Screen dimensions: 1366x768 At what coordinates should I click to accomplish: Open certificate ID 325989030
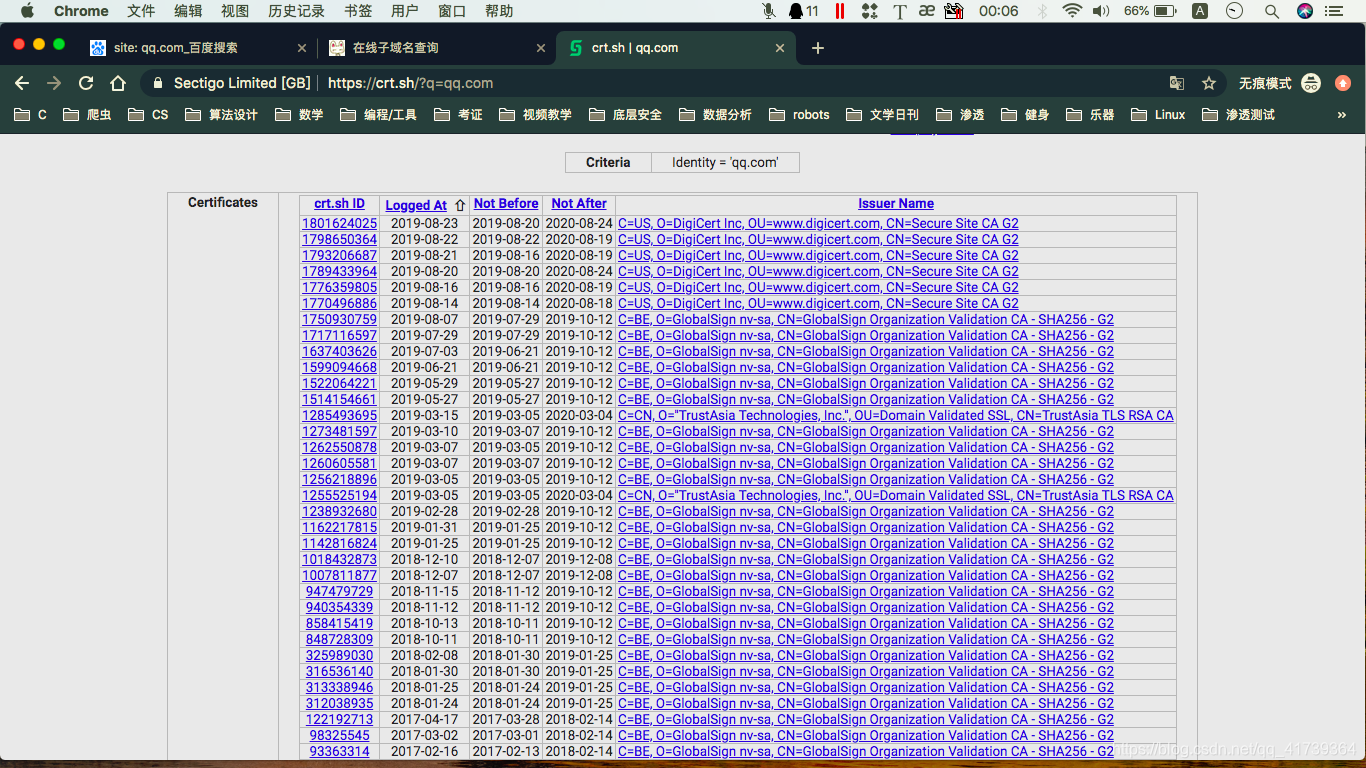click(x=339, y=655)
